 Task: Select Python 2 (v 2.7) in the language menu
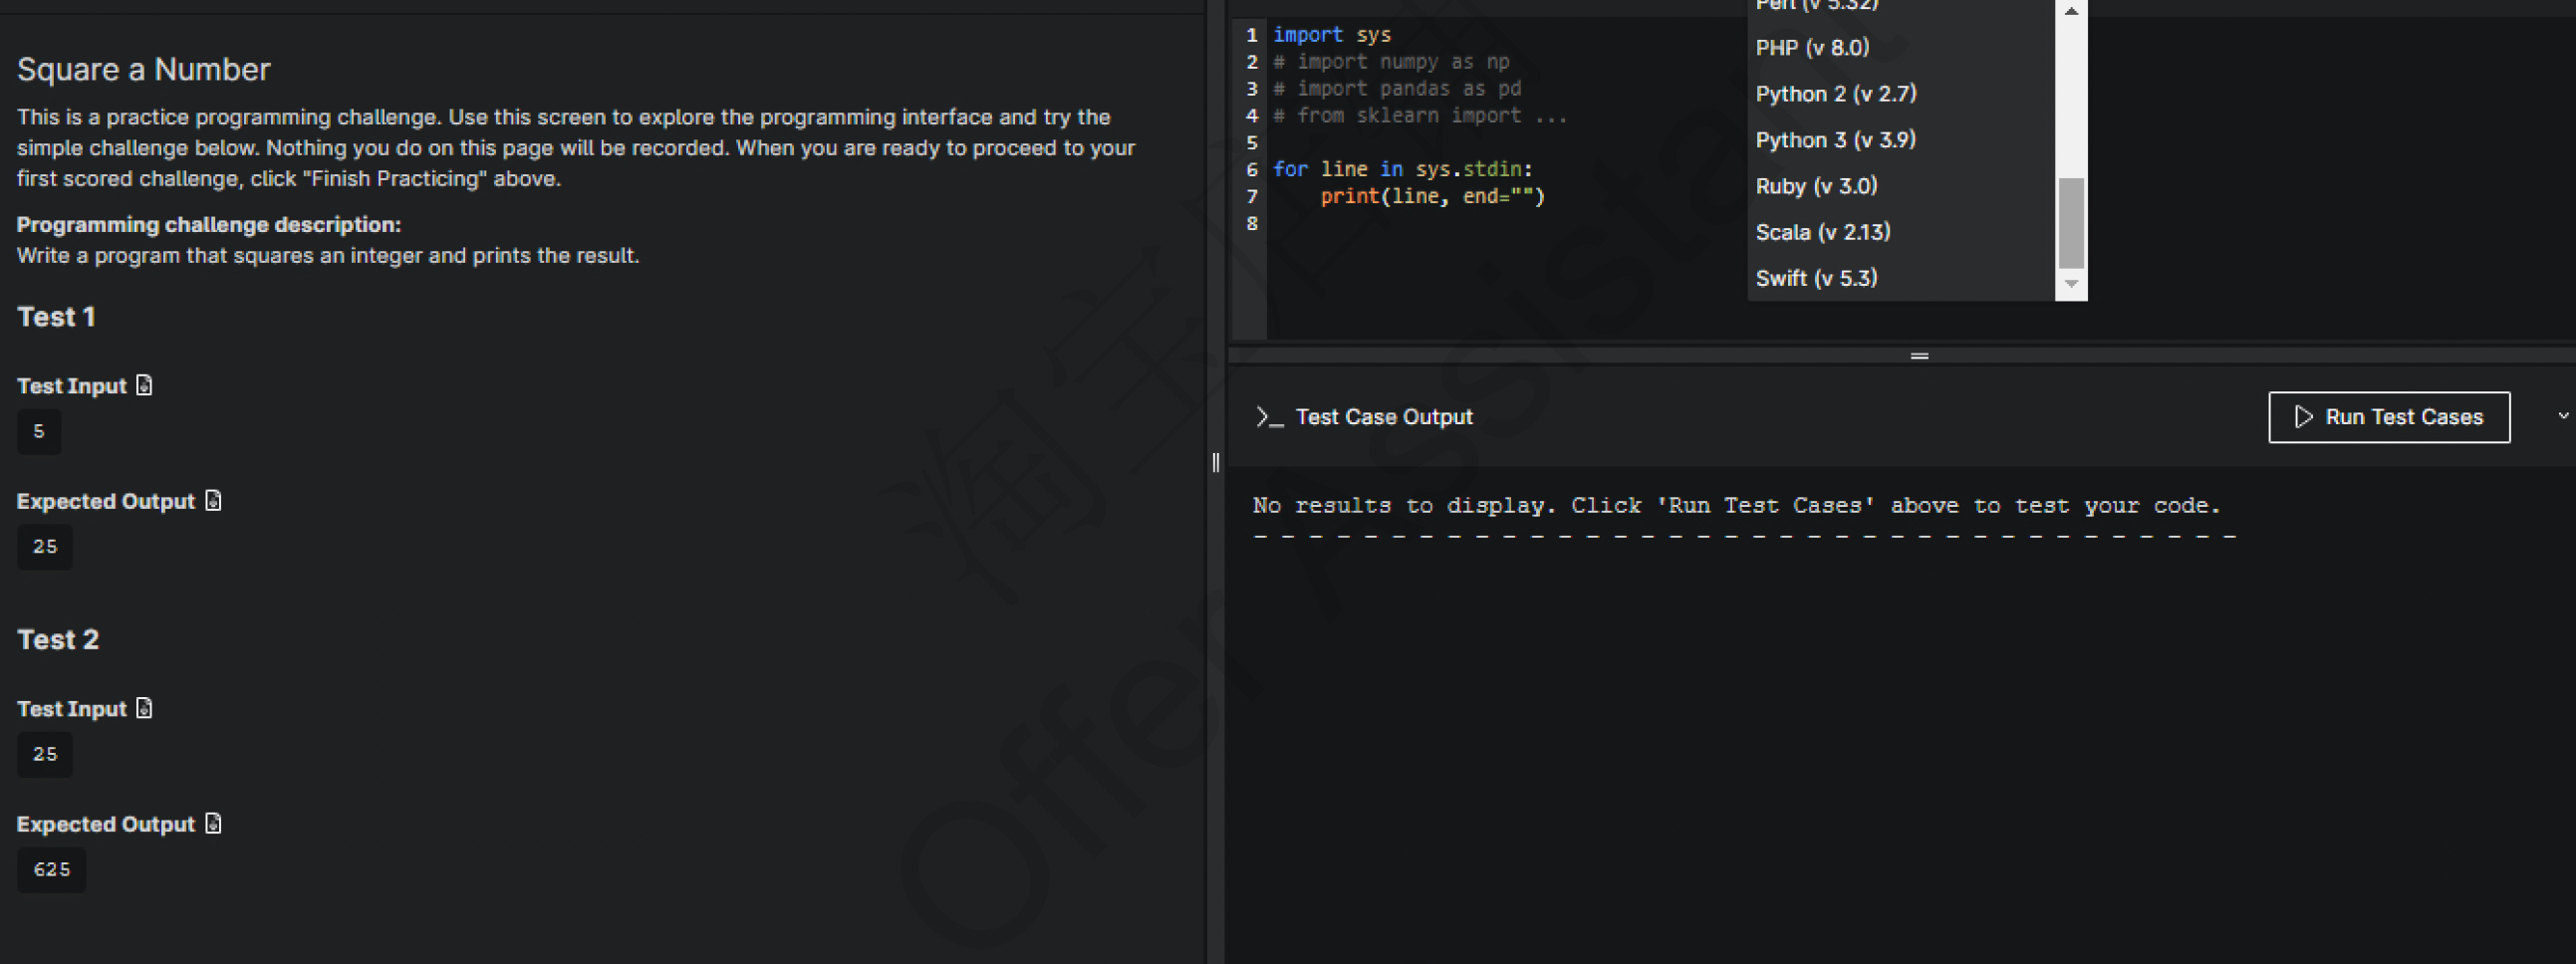click(x=1835, y=93)
